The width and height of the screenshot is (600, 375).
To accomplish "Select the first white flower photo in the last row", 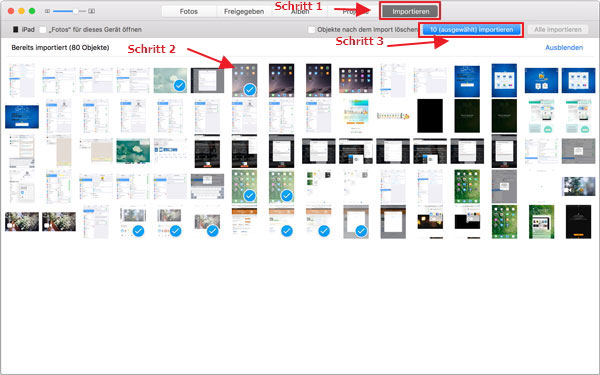I will coord(22,222).
